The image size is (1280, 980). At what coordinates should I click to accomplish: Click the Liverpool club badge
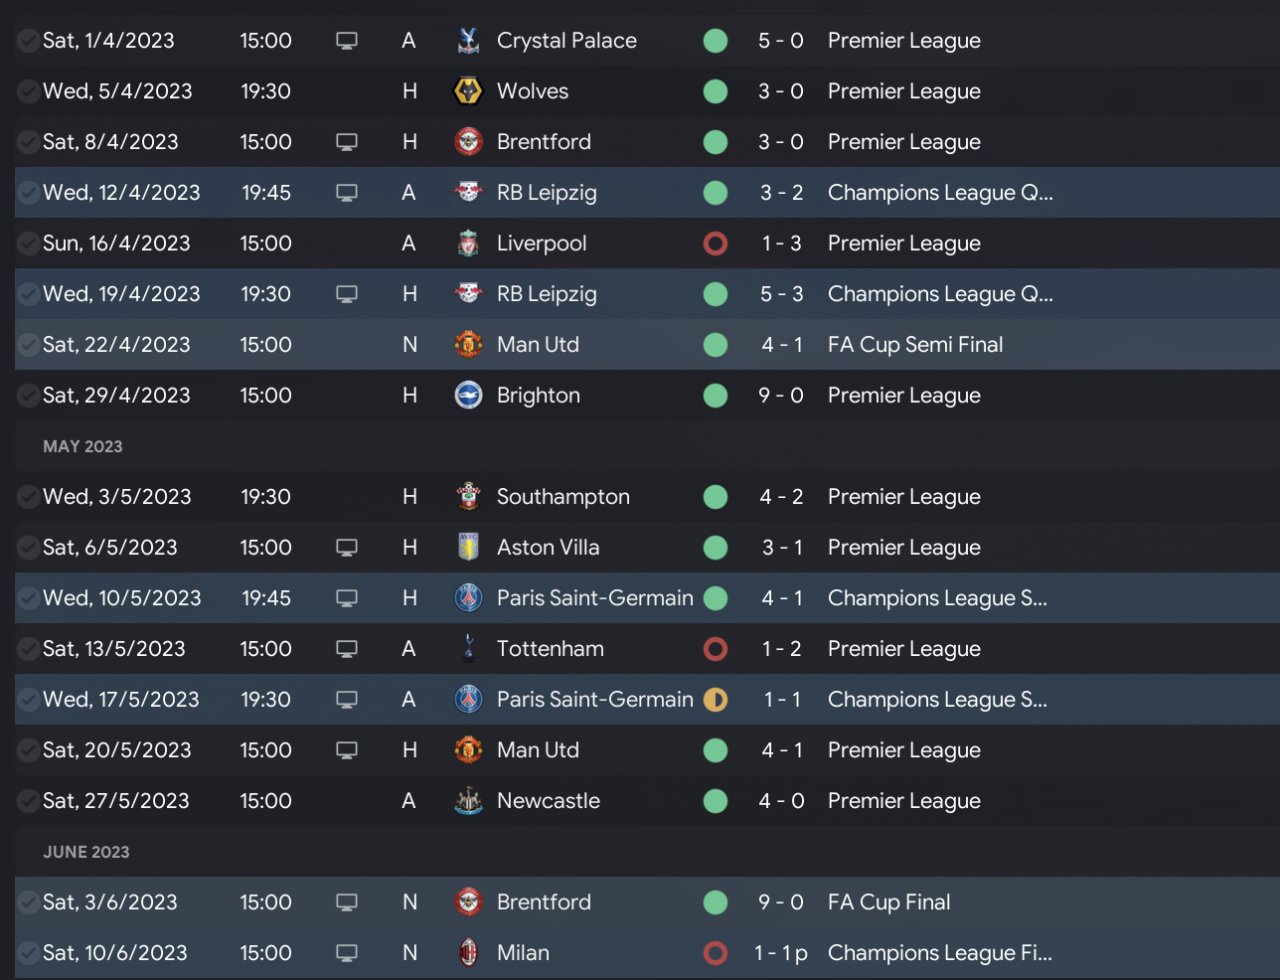(468, 244)
